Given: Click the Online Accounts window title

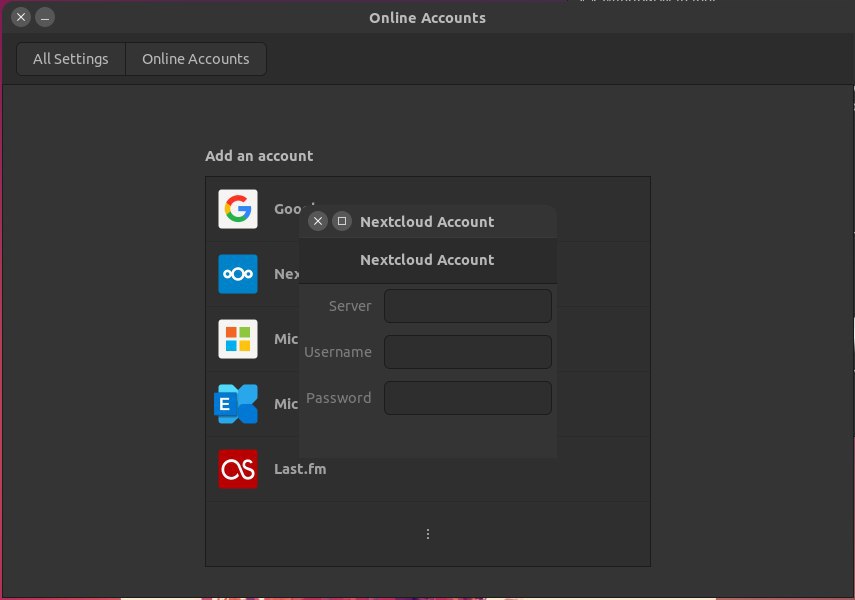Looking at the screenshot, I should pyautogui.click(x=428, y=18).
